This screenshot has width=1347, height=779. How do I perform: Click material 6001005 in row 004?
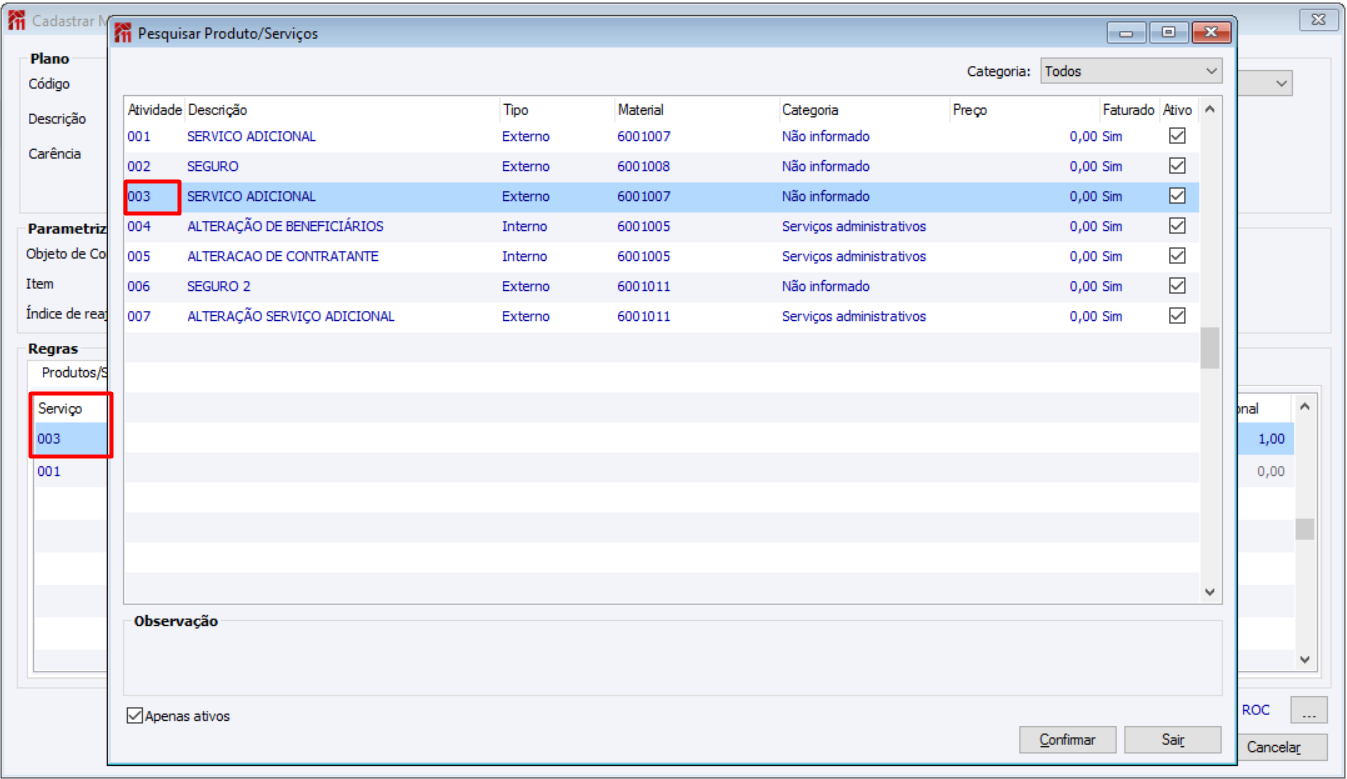(x=644, y=226)
